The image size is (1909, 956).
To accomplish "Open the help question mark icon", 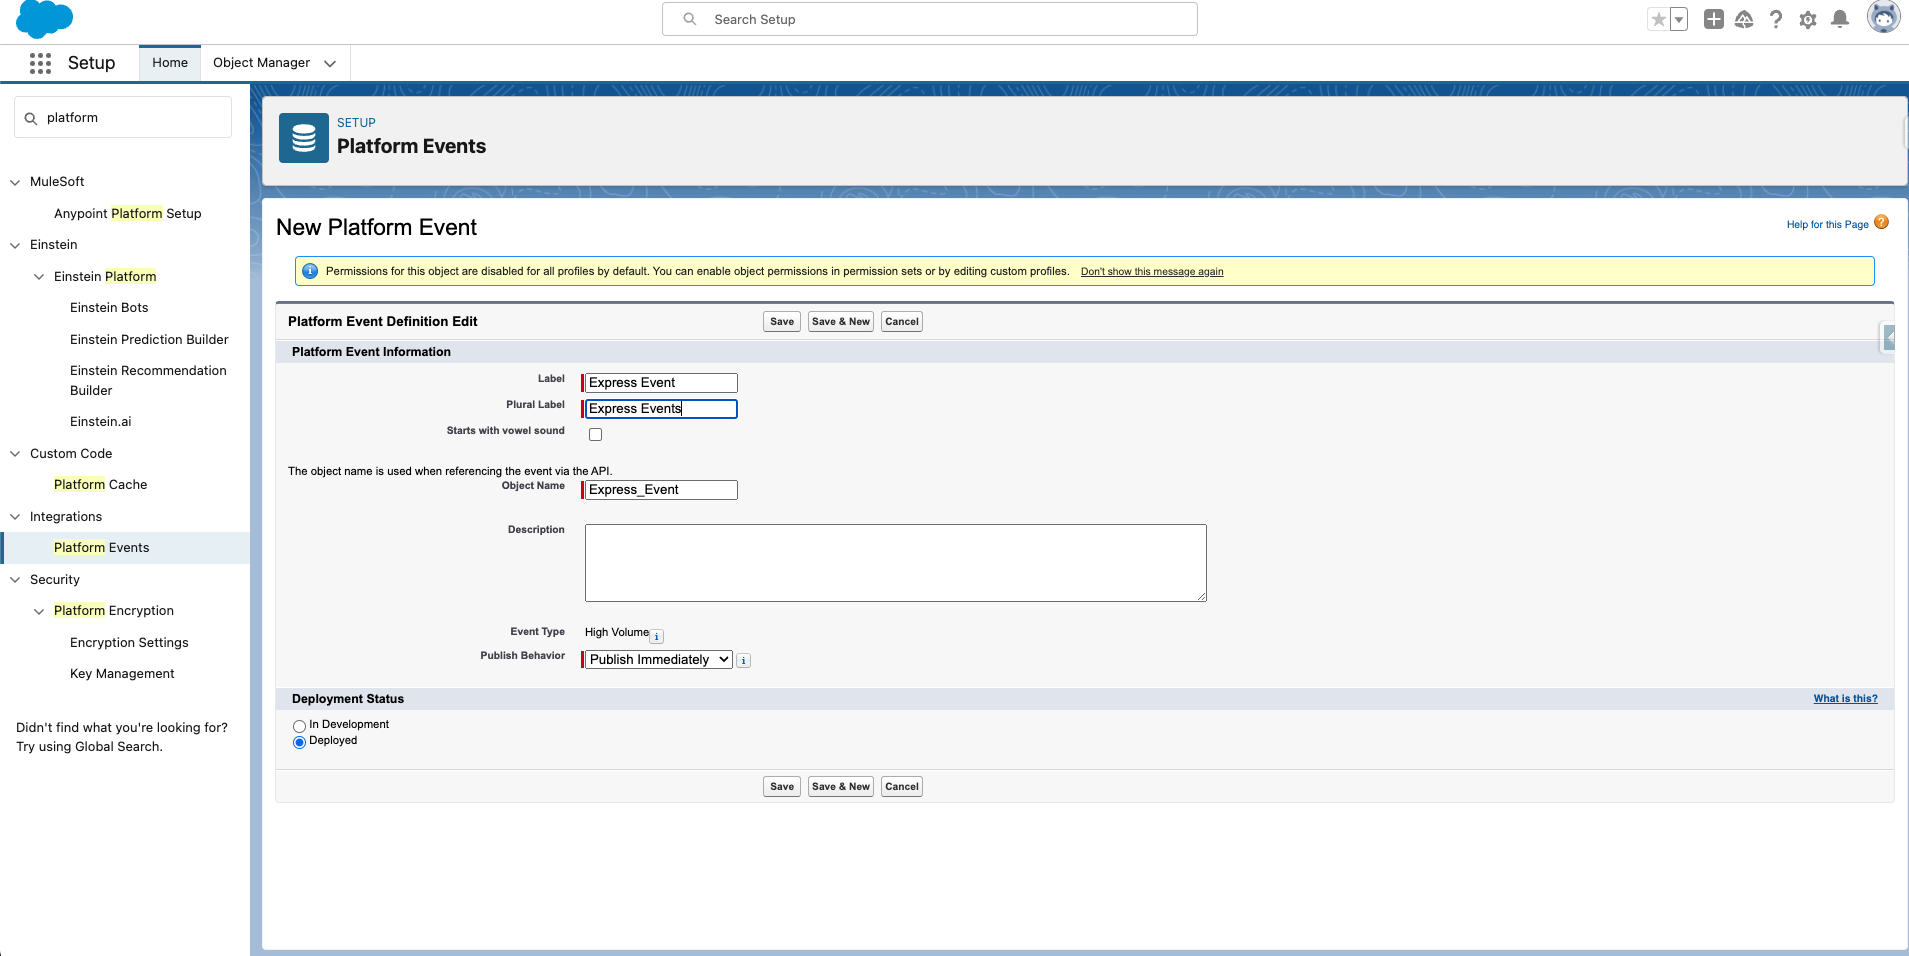I will [1776, 19].
